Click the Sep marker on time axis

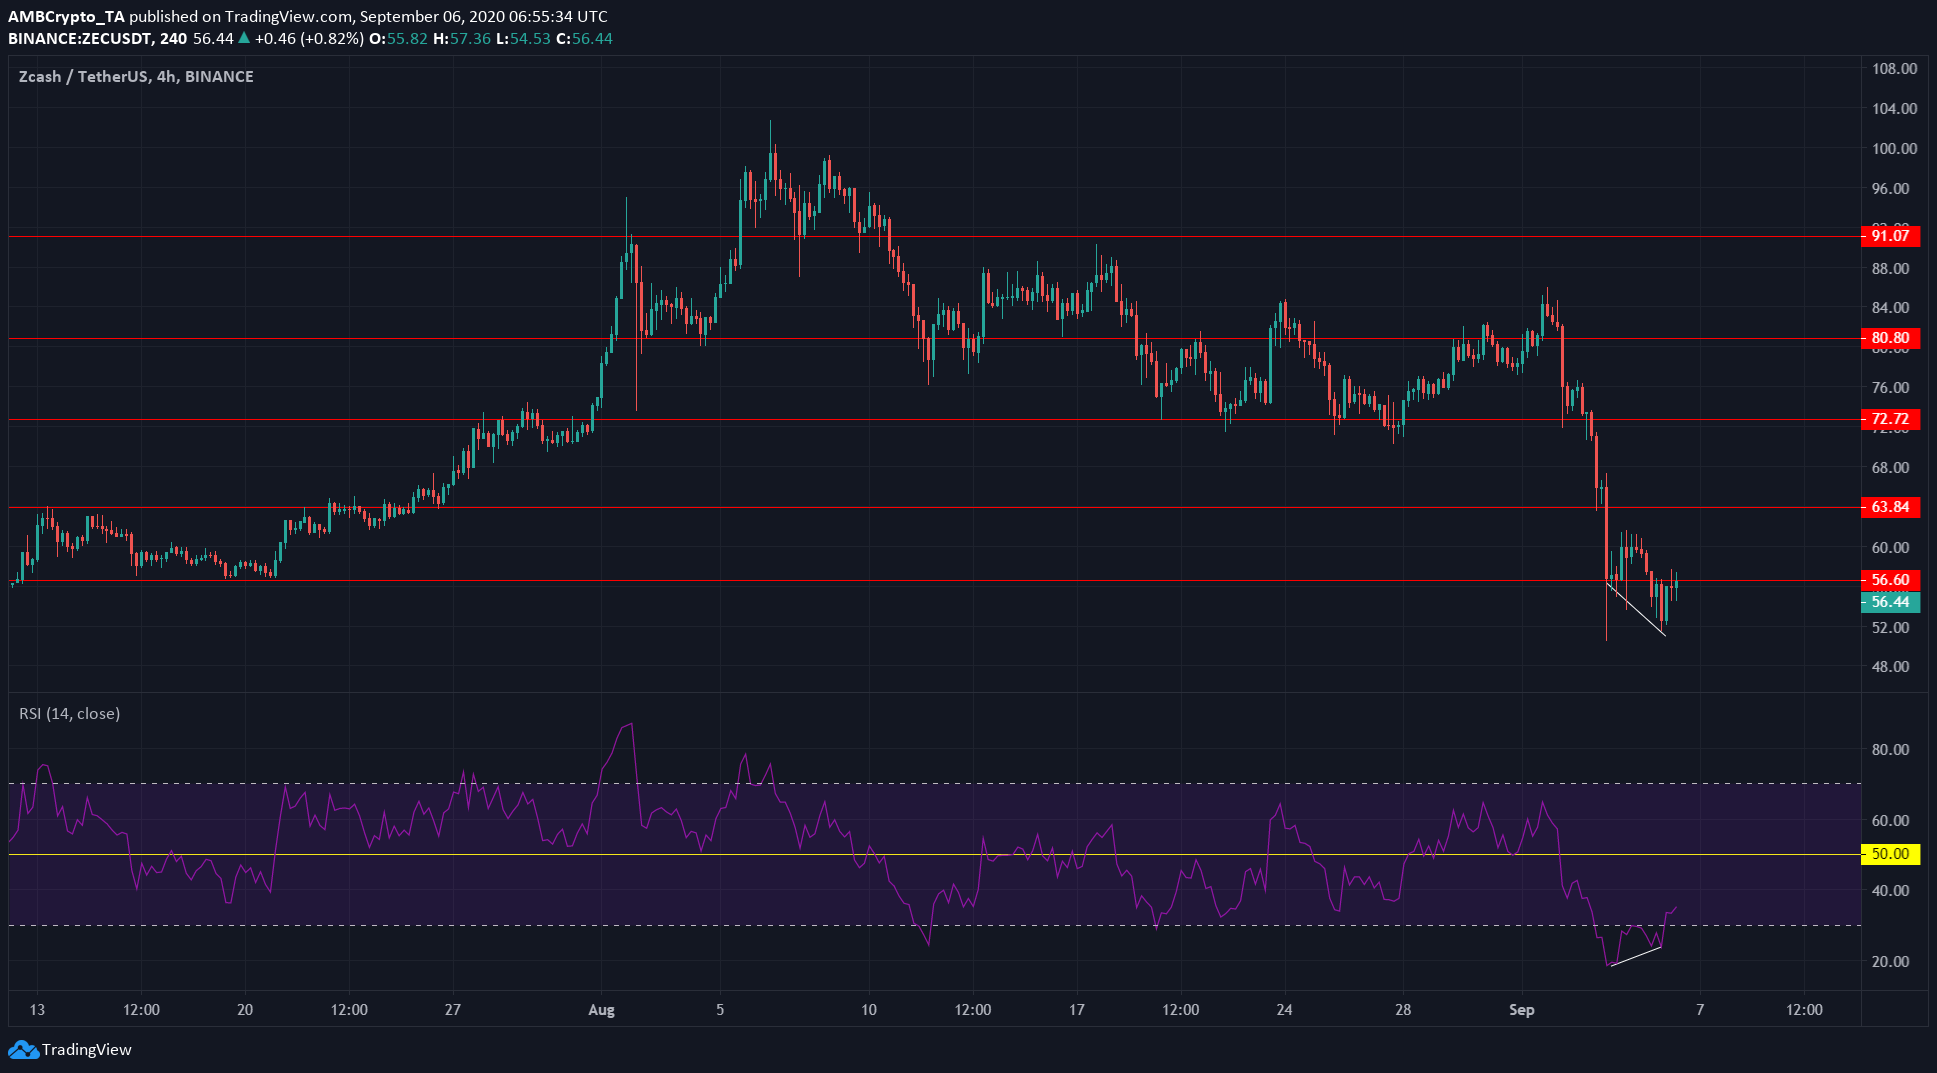[1521, 1010]
